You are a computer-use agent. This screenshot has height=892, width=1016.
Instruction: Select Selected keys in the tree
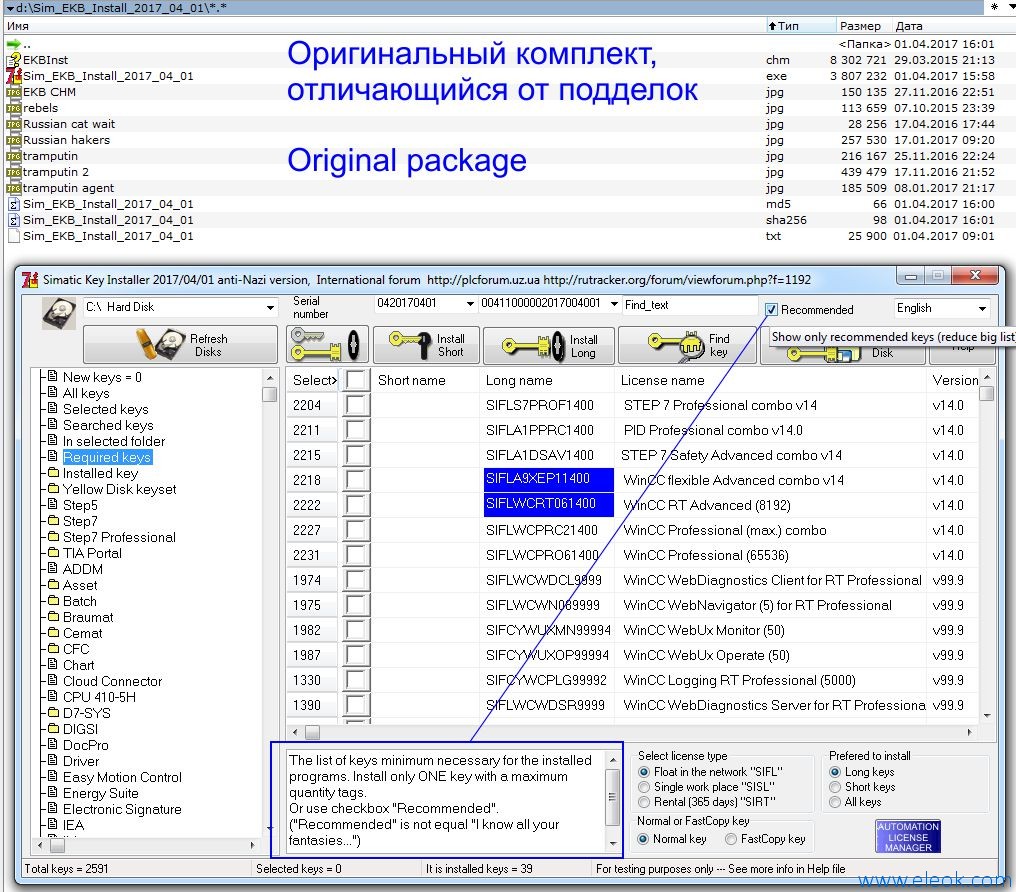coord(106,409)
